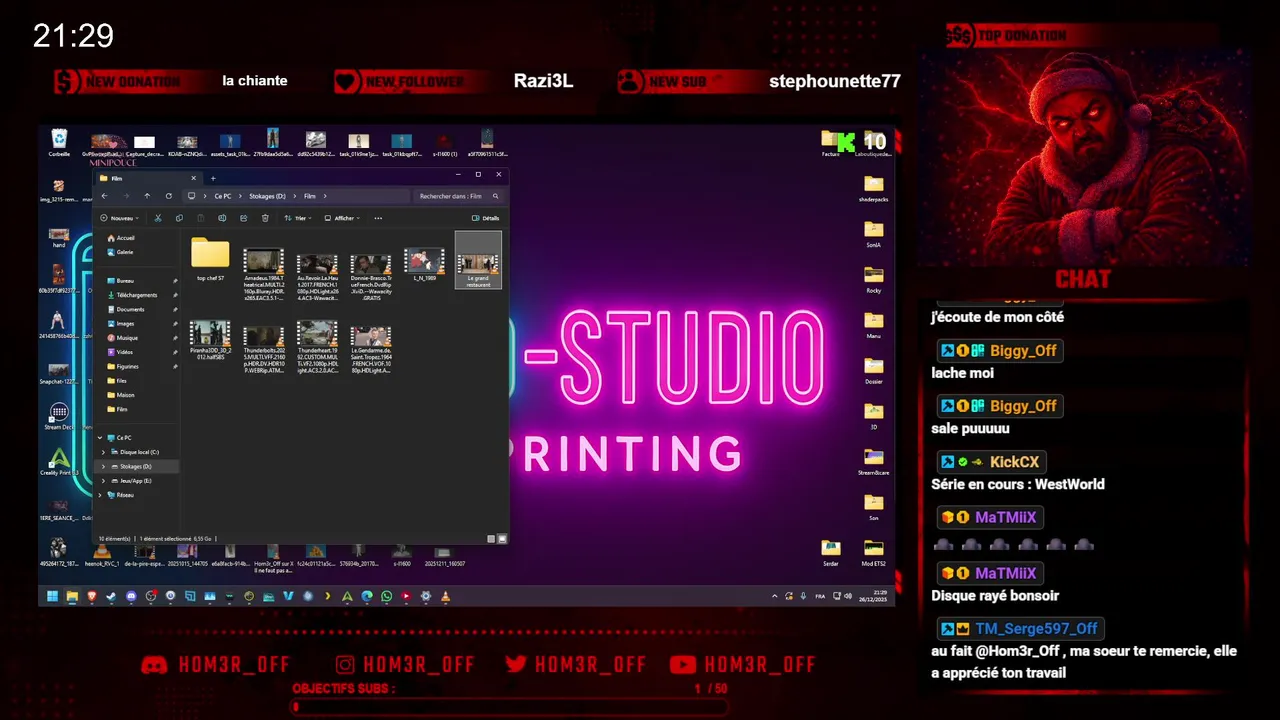
Task: Expand the chevron after Film in the address bar
Action: coord(325,196)
